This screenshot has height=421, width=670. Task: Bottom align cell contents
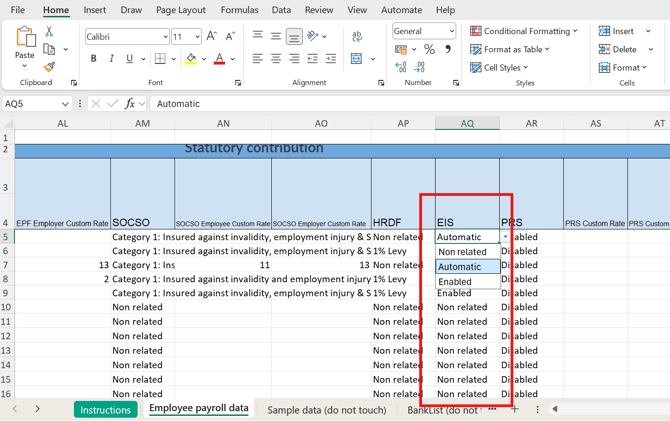click(294, 37)
